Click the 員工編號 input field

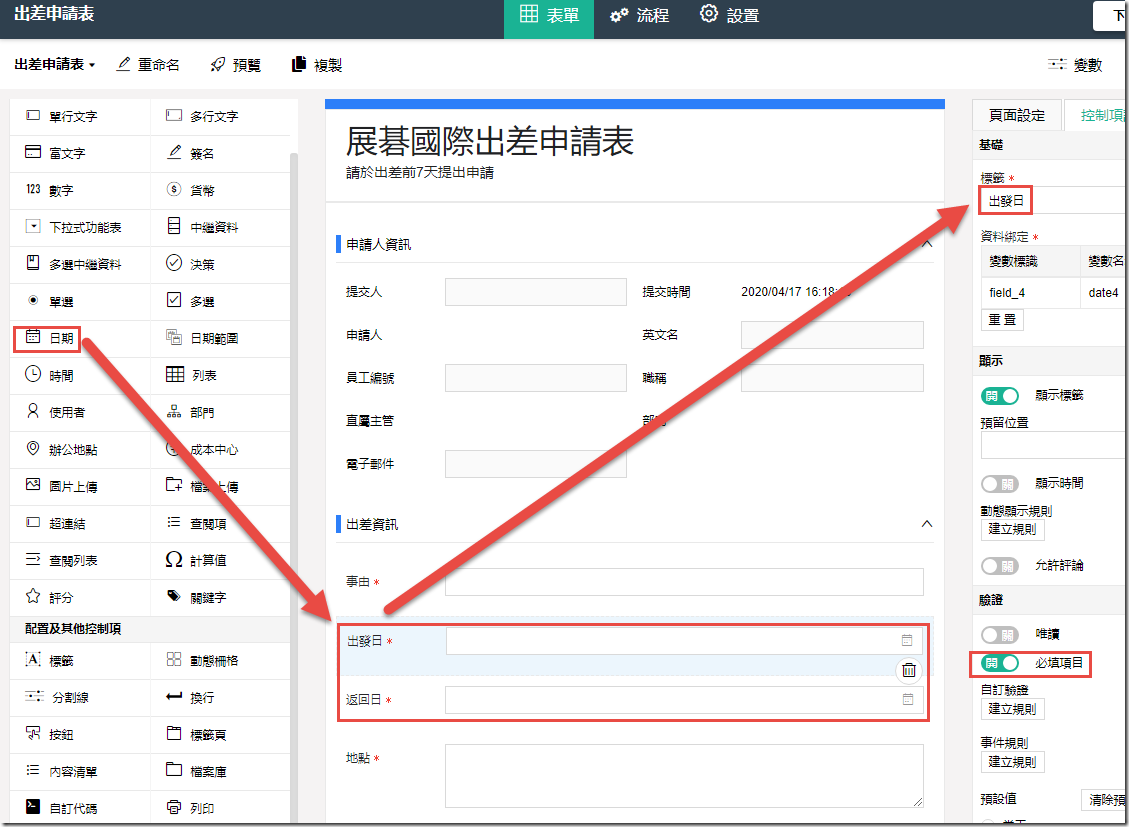(536, 378)
